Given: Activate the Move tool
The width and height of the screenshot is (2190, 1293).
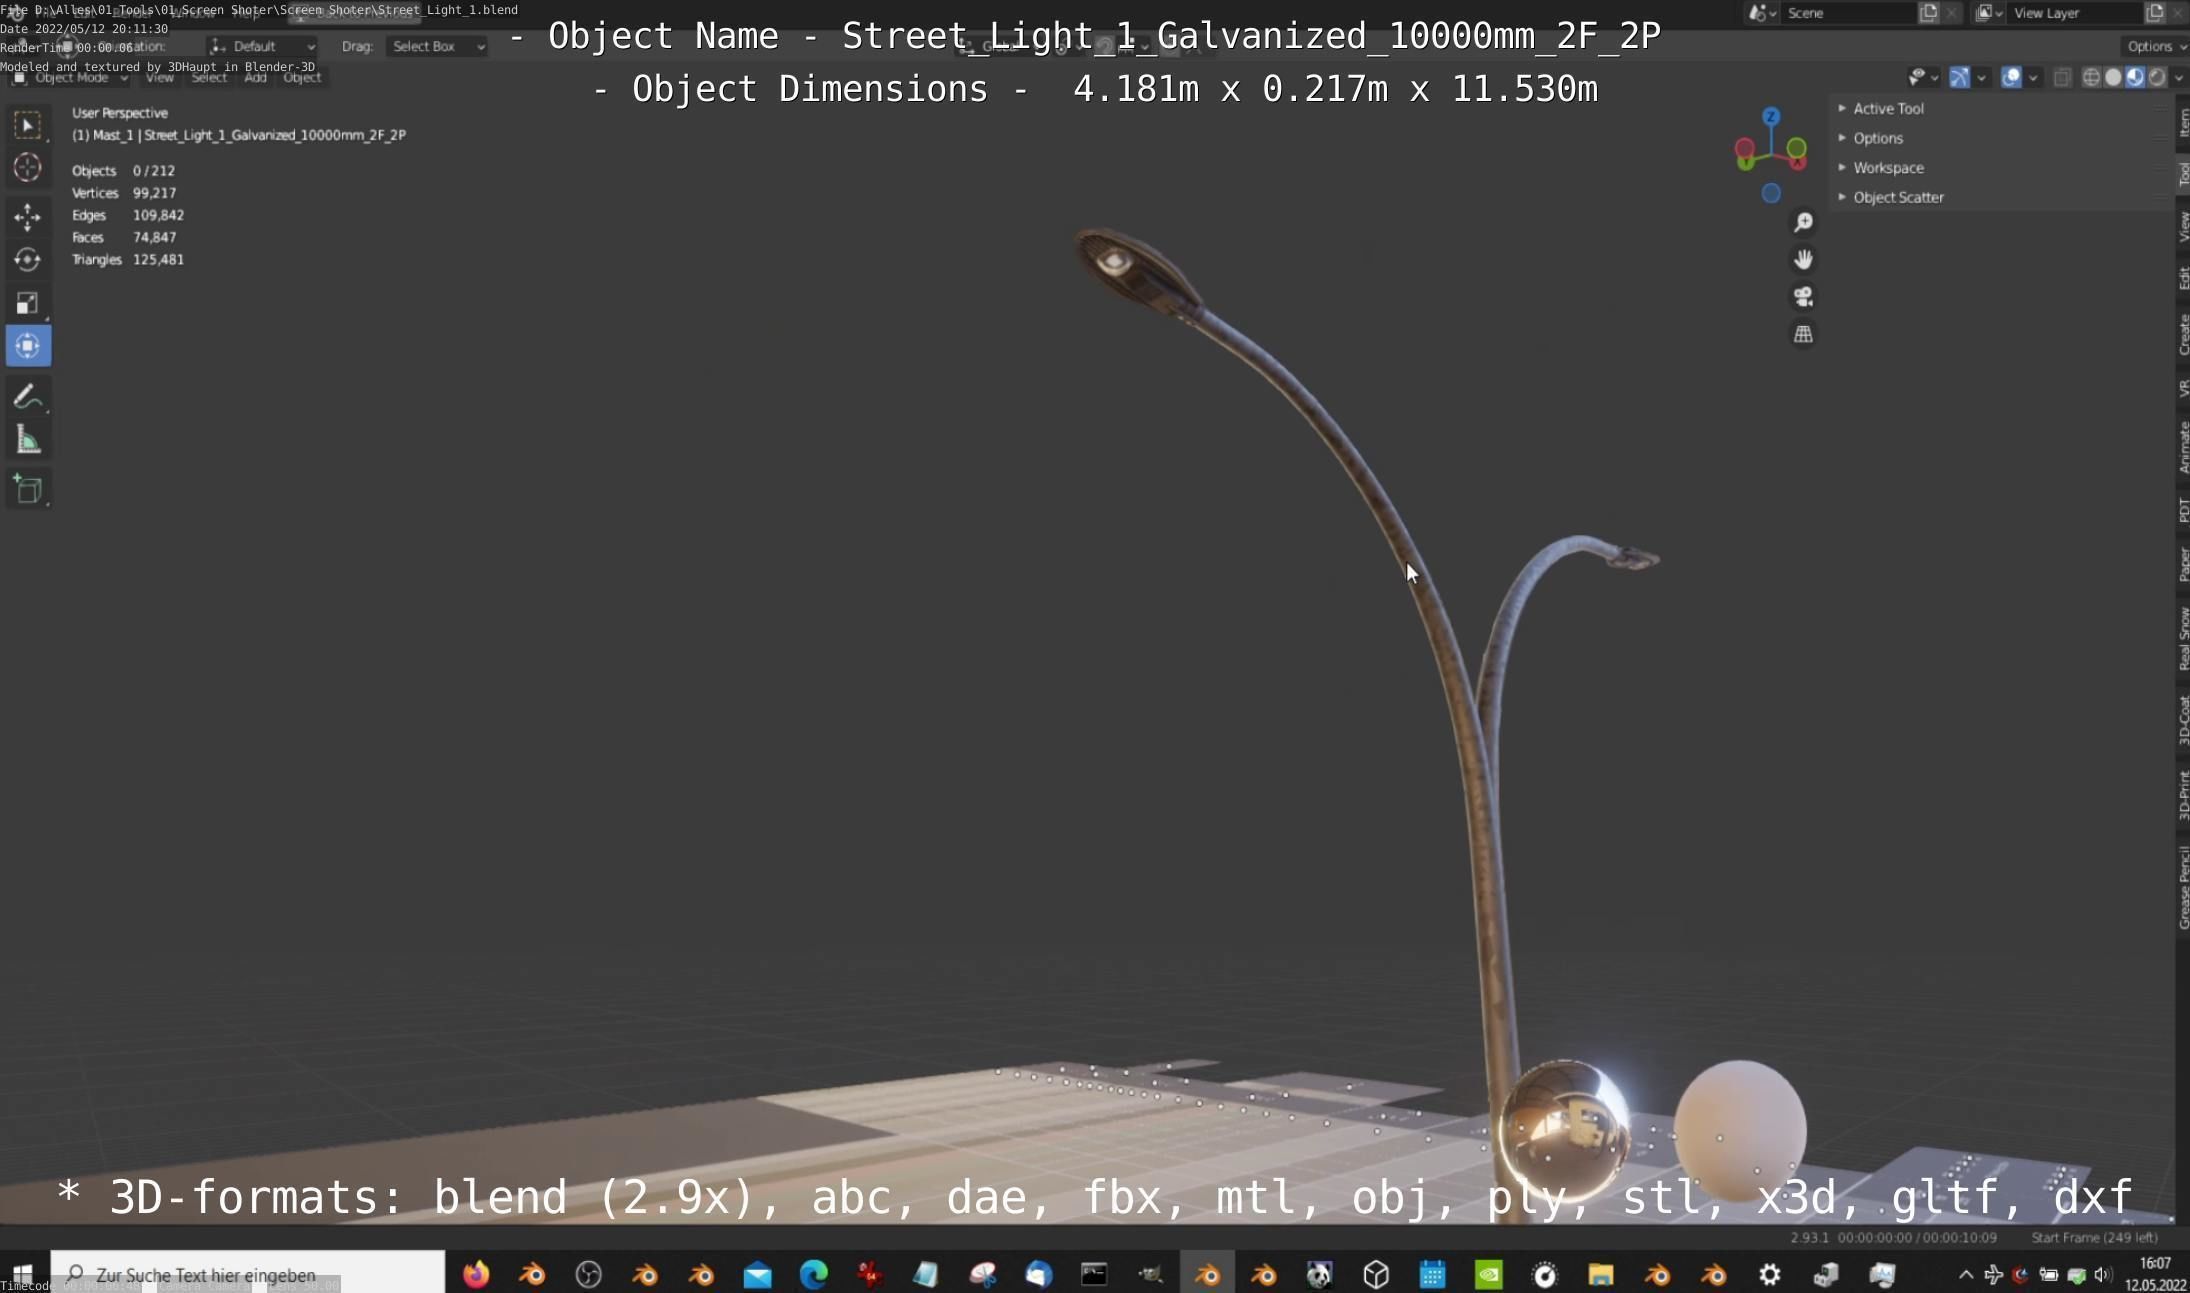Looking at the screenshot, I should tap(27, 216).
